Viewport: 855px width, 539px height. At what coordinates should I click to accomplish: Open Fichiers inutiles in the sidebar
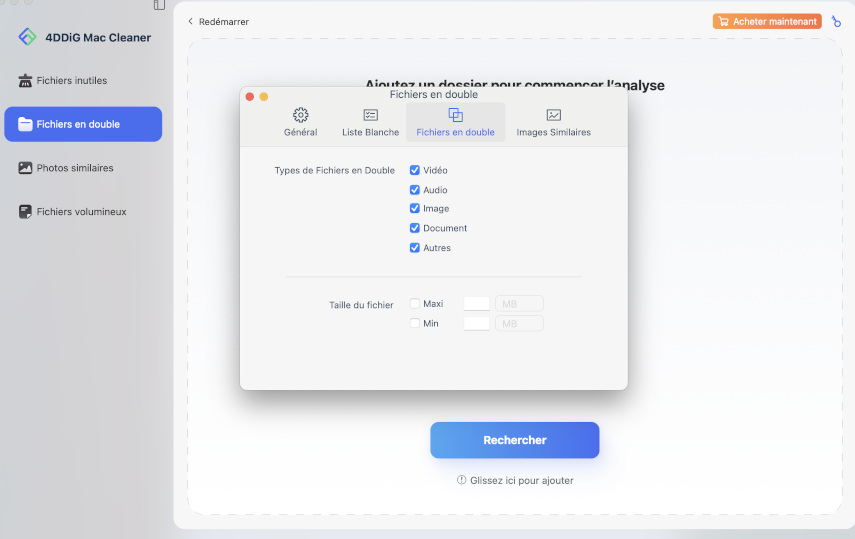(83, 81)
